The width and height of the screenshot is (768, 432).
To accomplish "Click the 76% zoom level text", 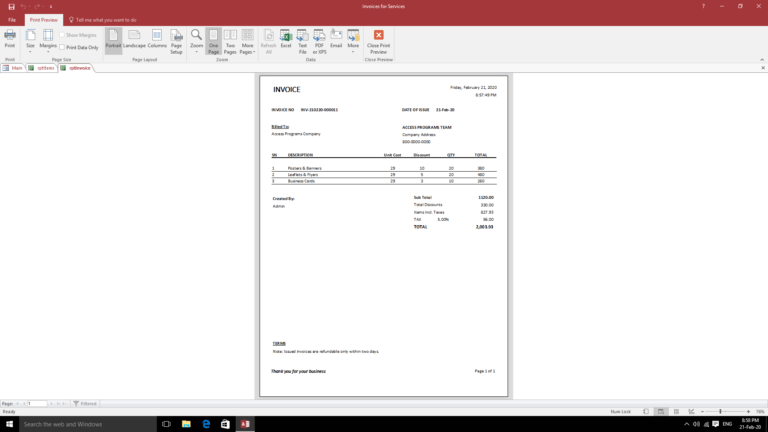I will click(760, 412).
